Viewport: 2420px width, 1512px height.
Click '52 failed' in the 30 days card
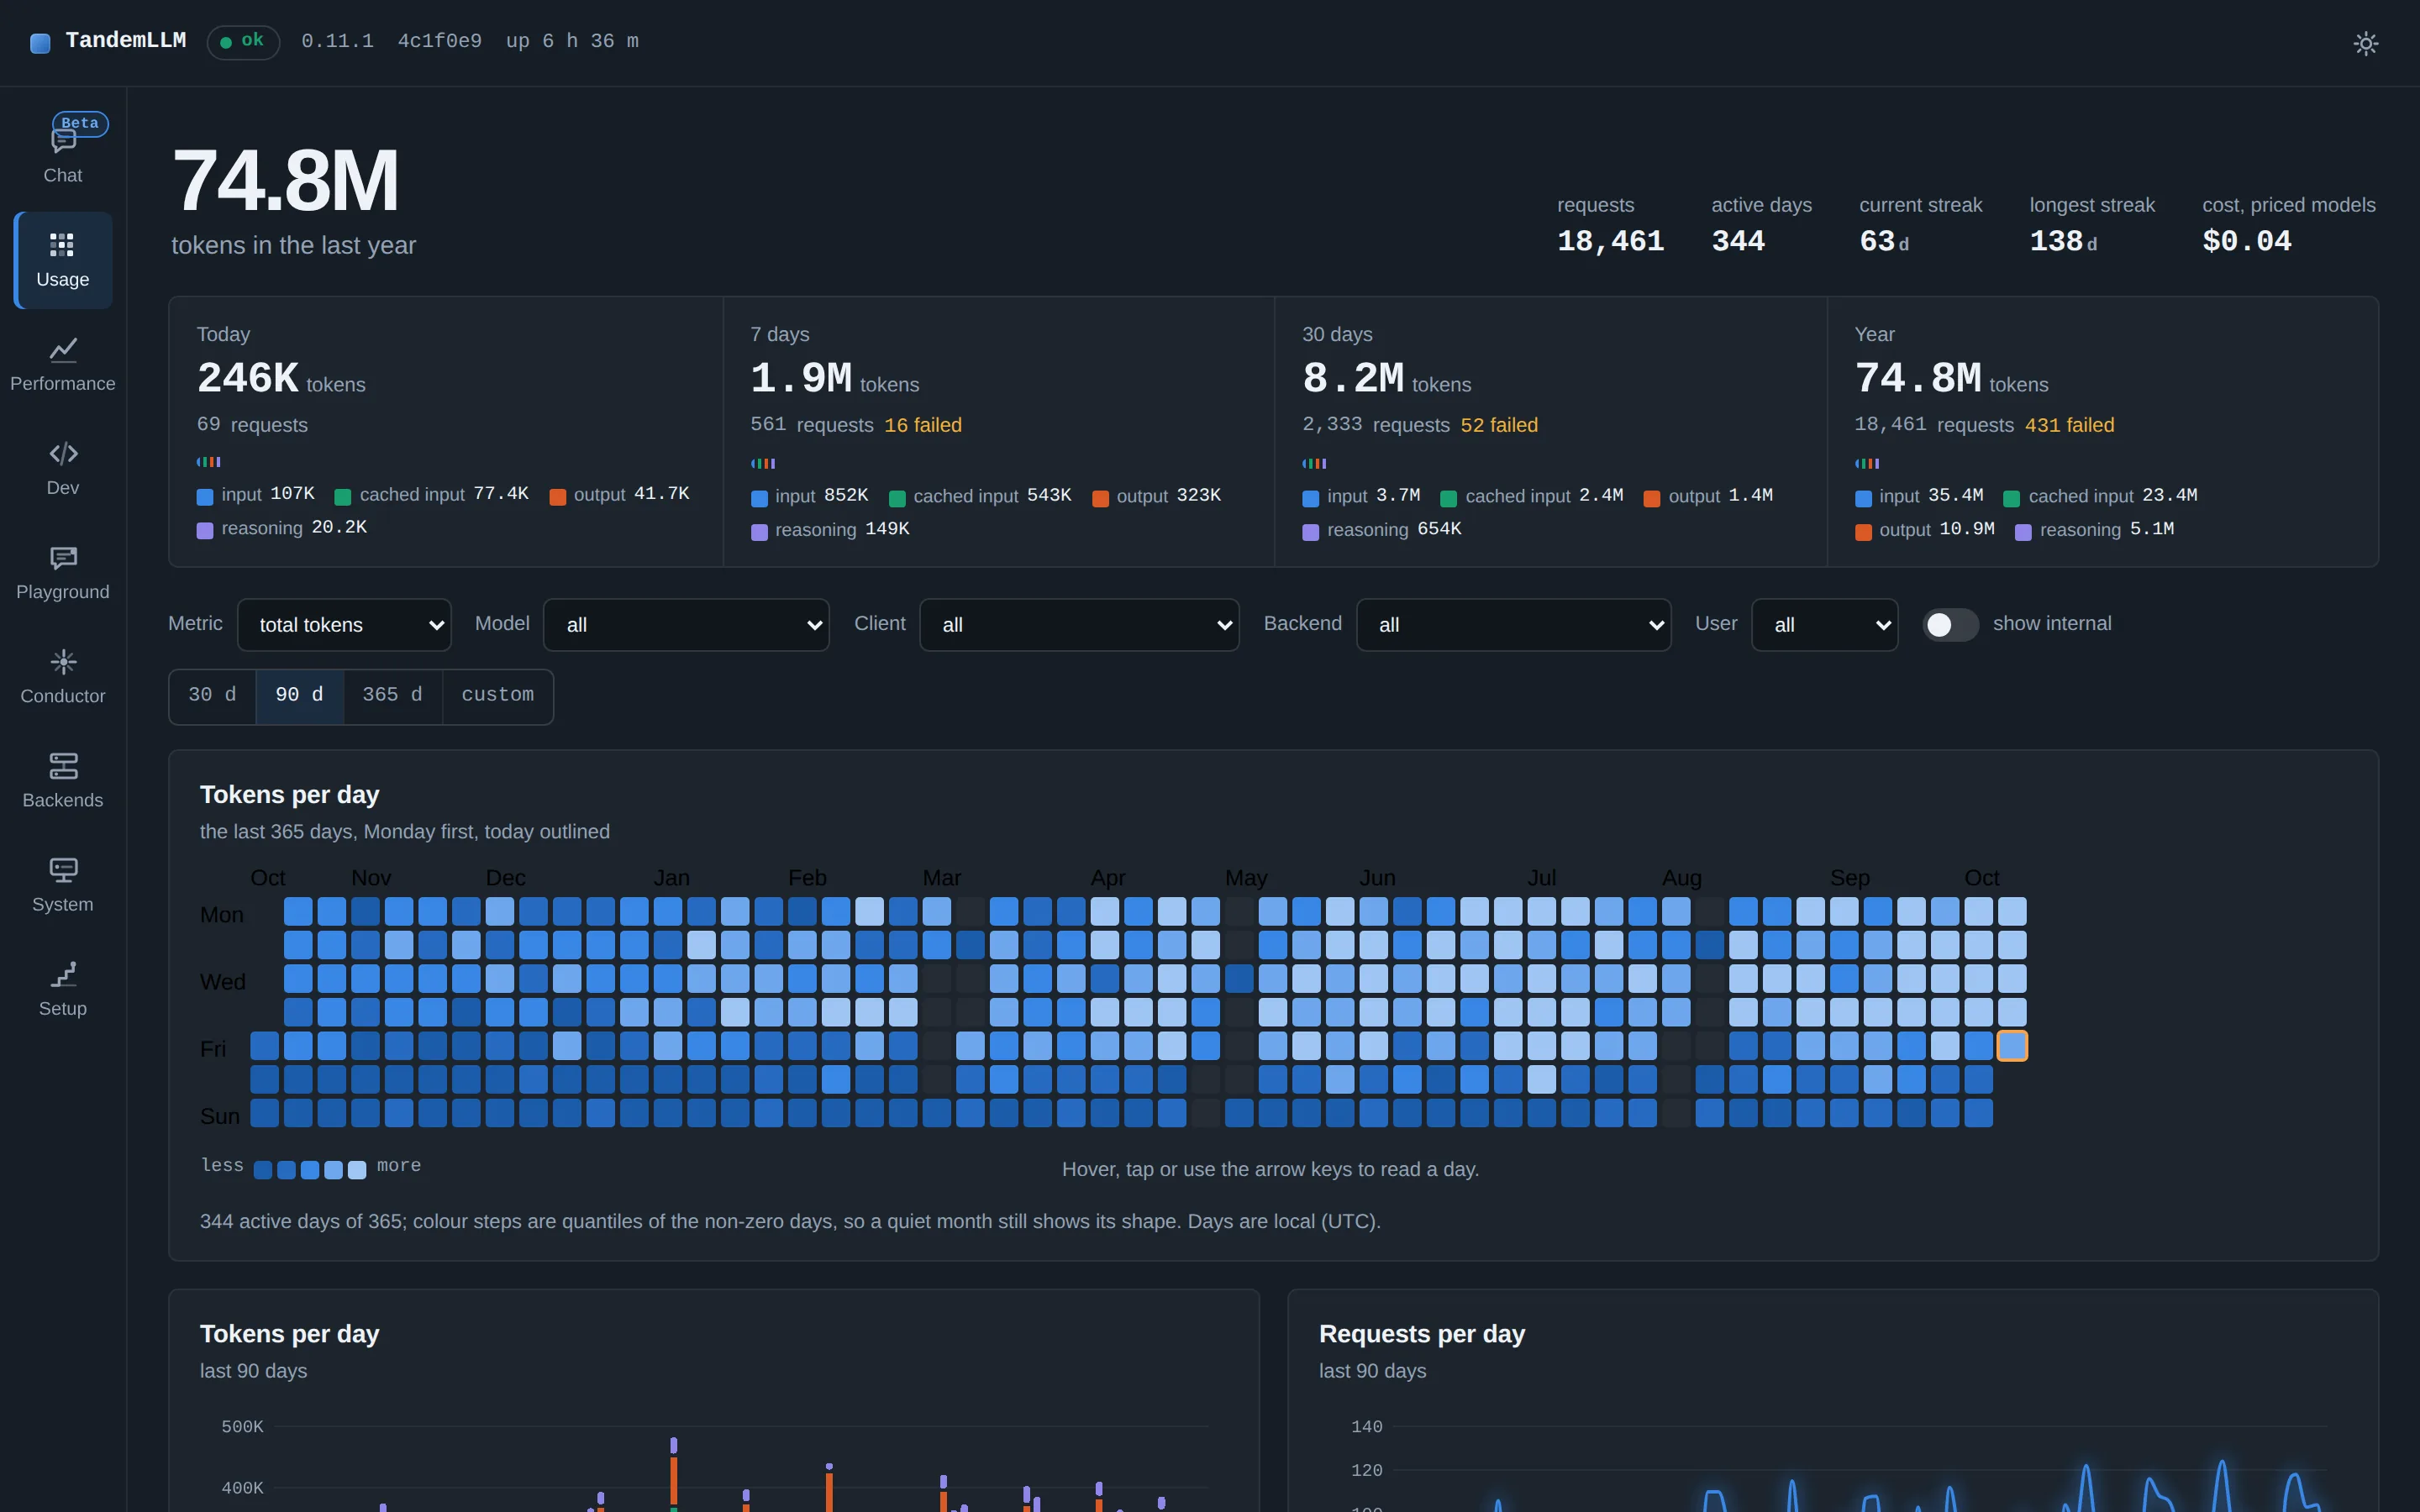click(x=1499, y=425)
